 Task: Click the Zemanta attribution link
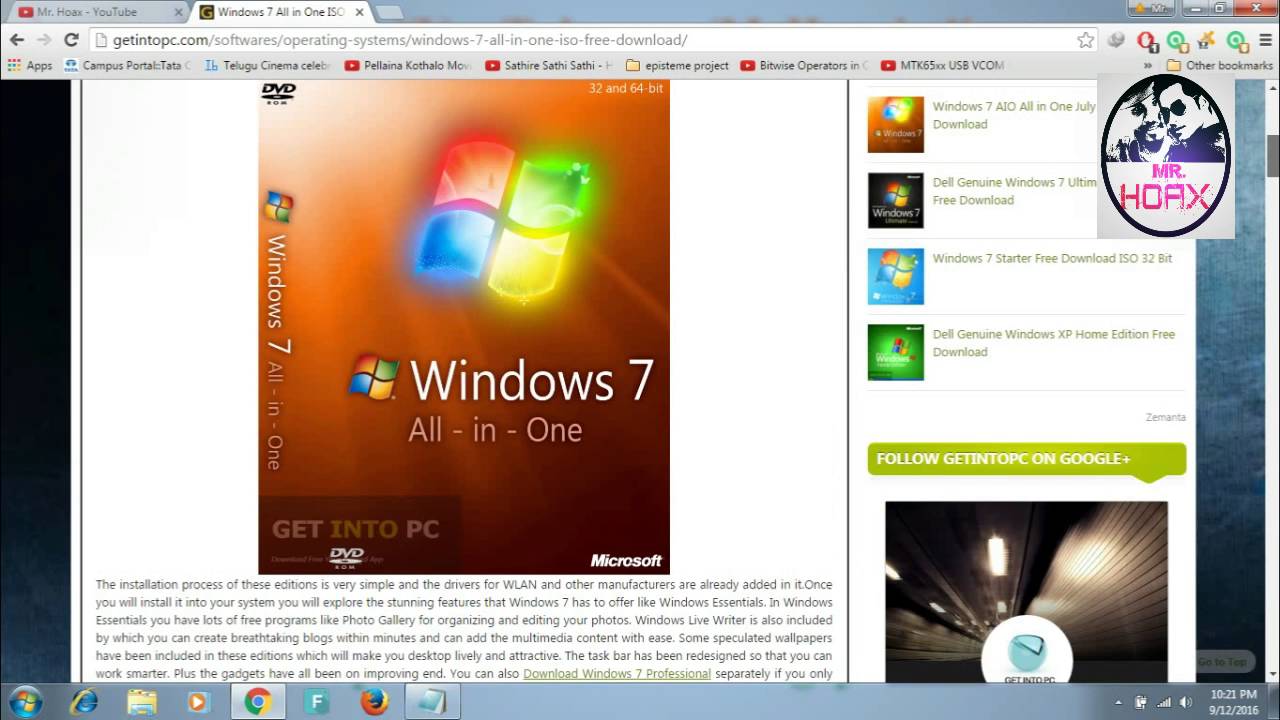coord(1165,417)
